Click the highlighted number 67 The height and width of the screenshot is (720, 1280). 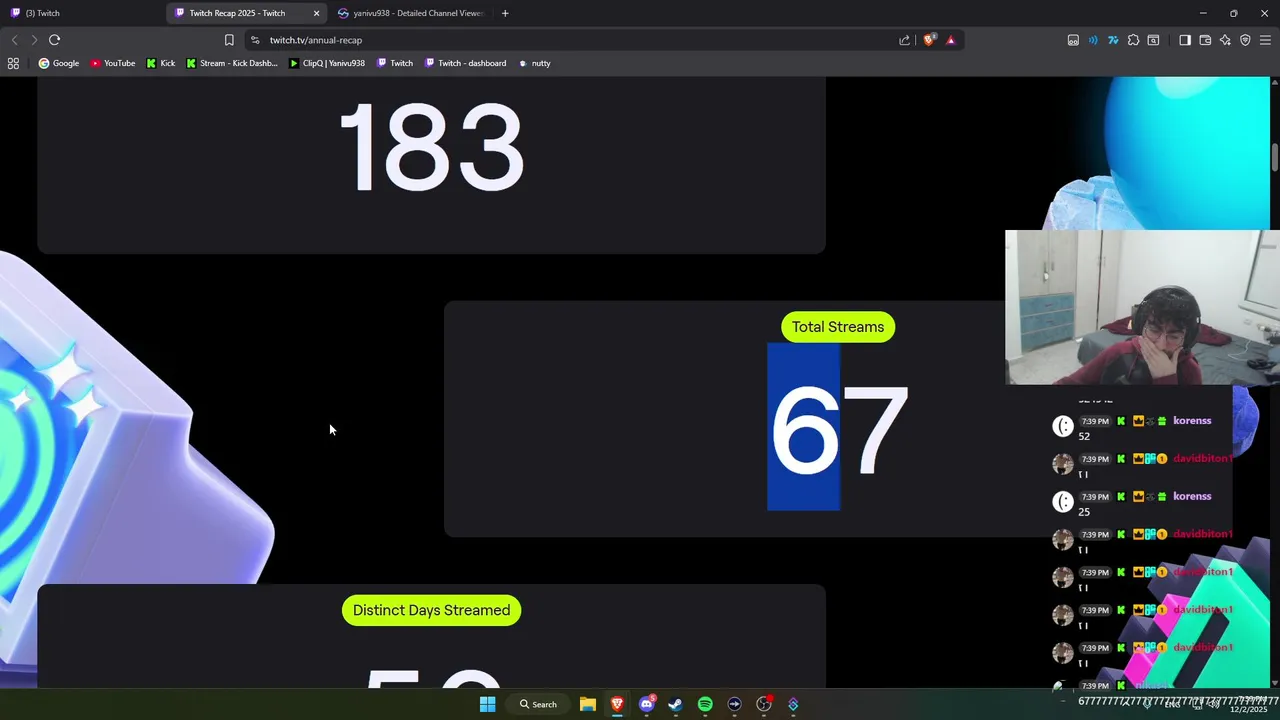(x=838, y=428)
